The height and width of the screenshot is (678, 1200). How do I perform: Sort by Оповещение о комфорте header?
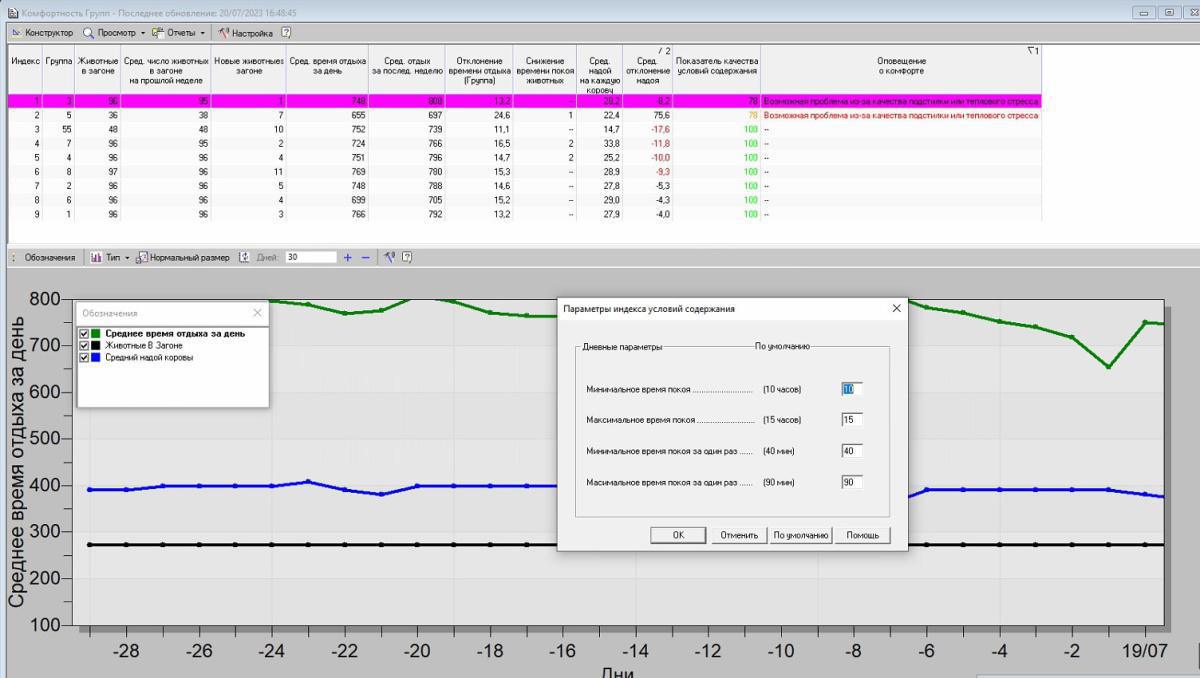pos(901,68)
